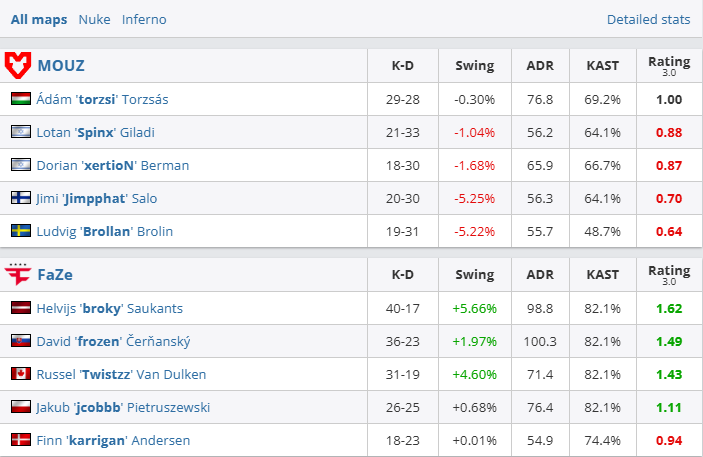
Task: Click the Danish flag beside karrigan
Action: (20, 440)
